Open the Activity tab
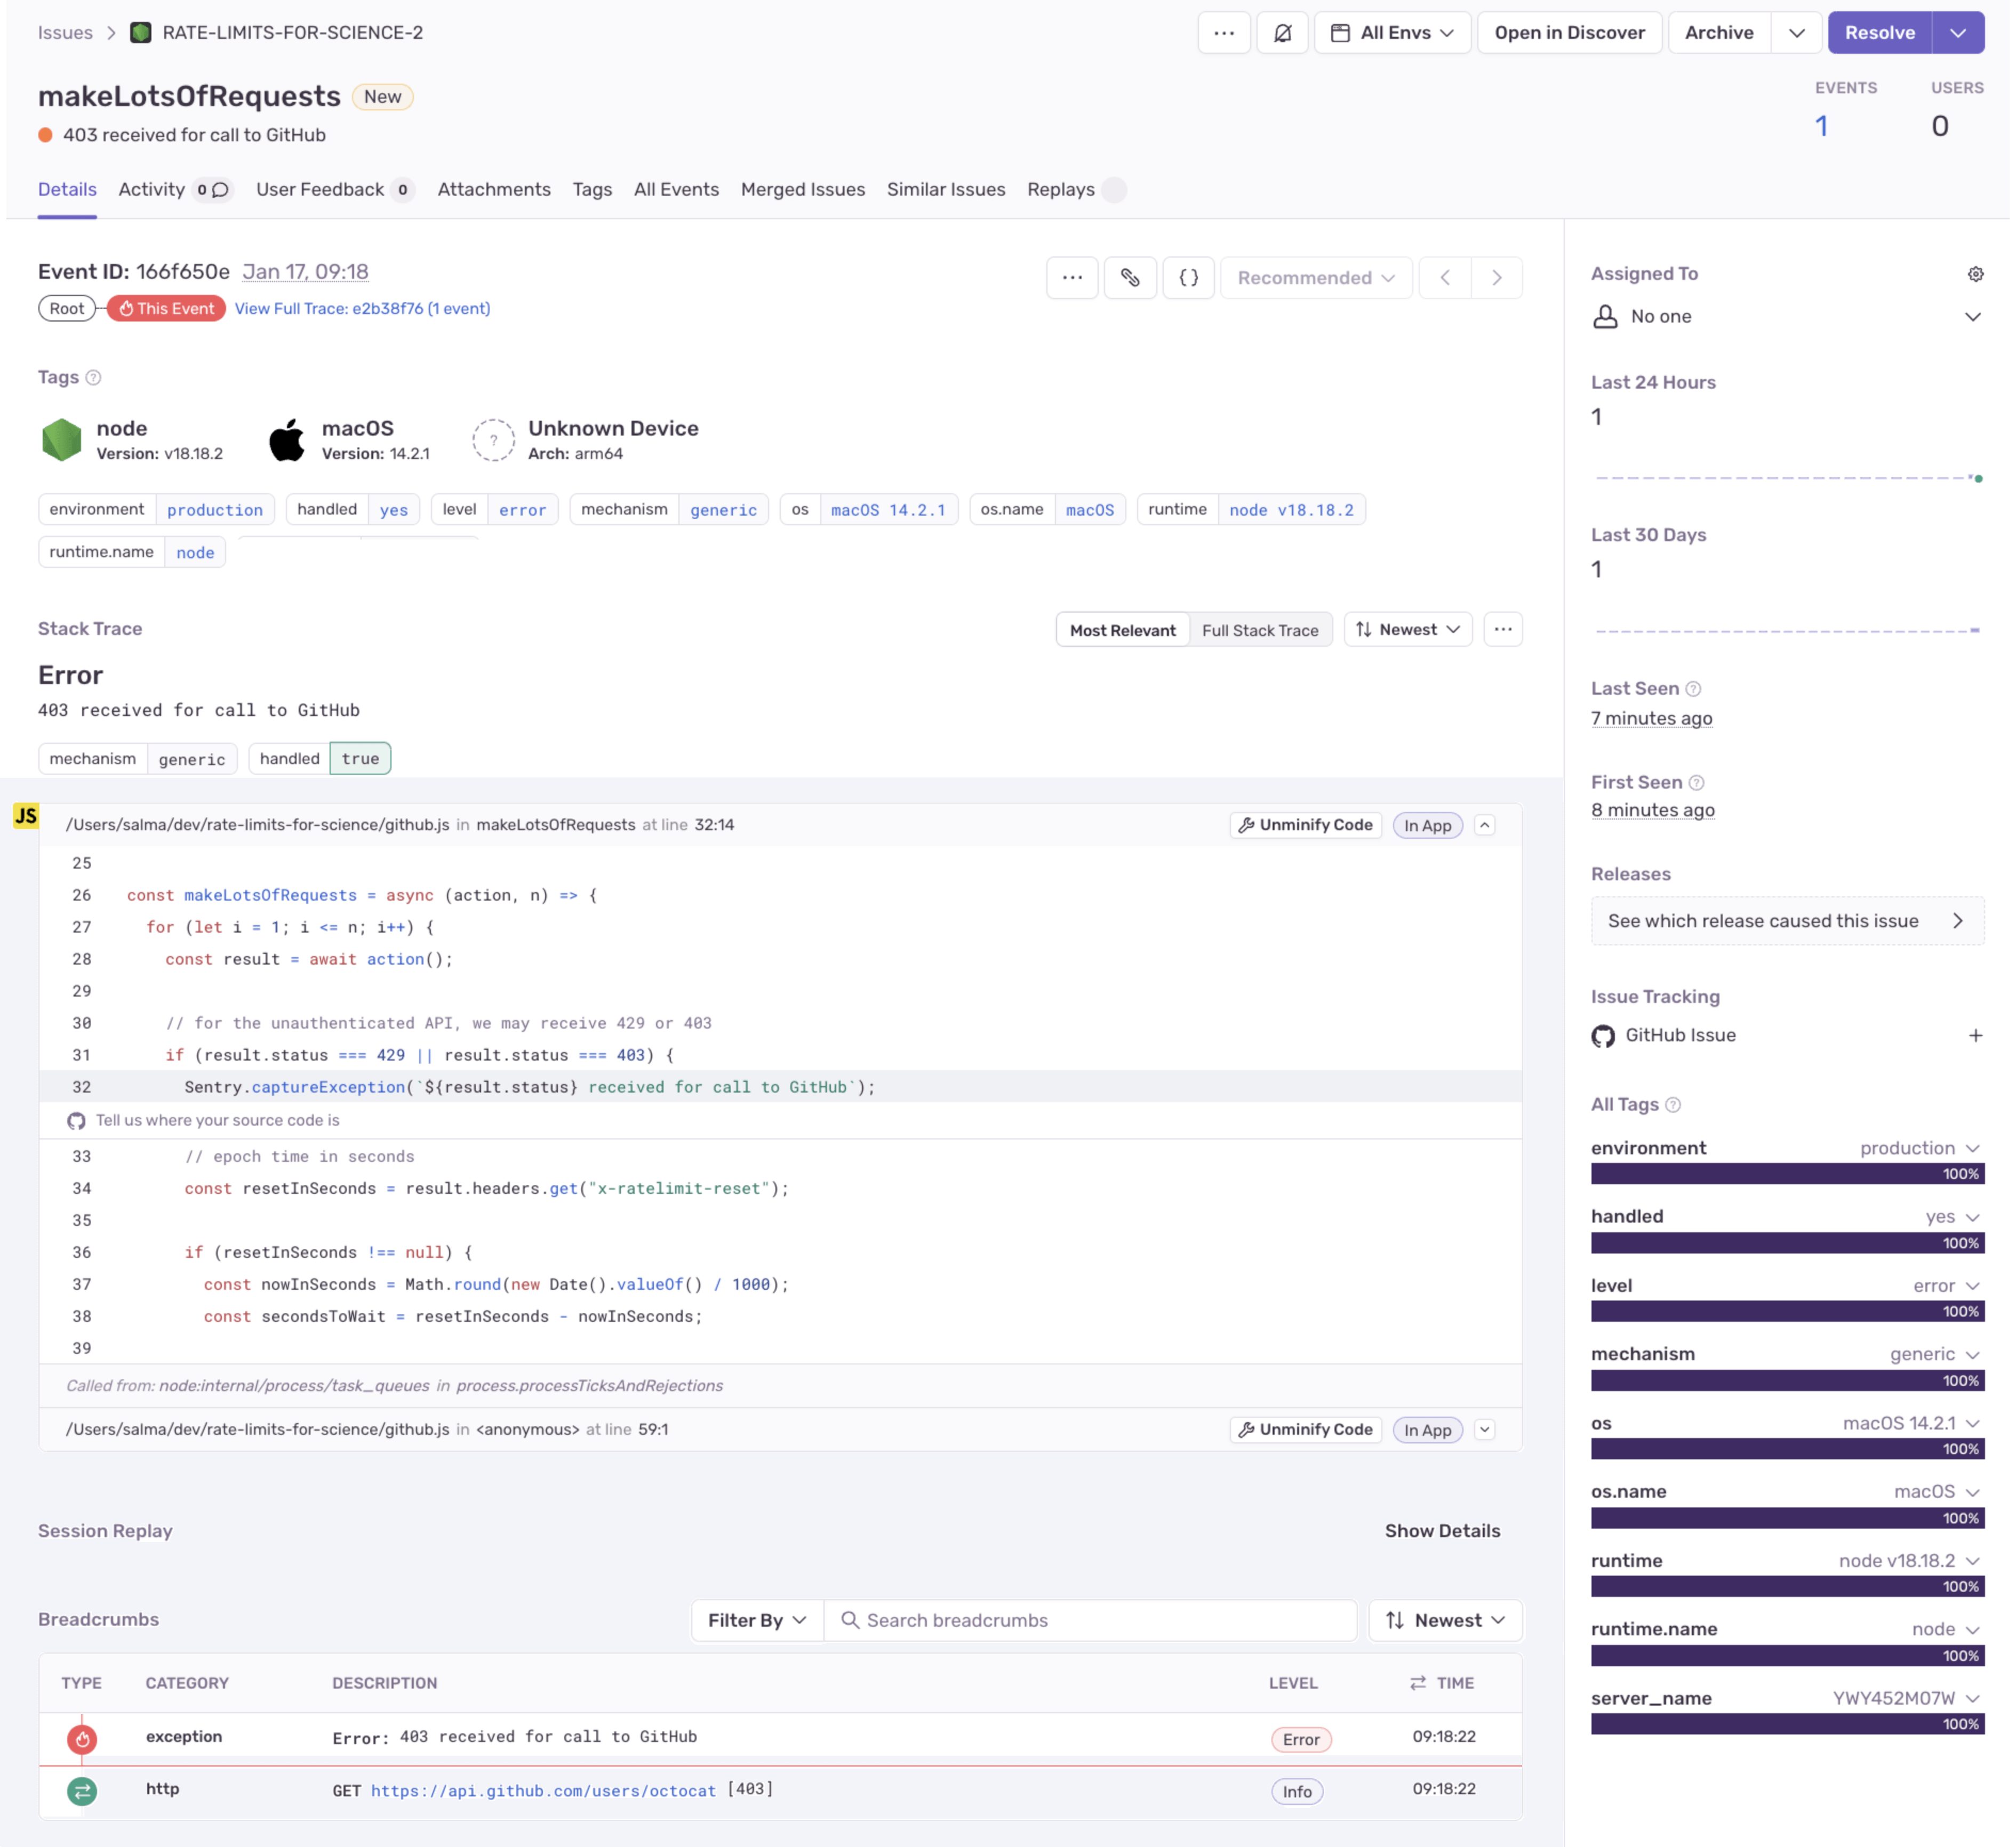 click(x=175, y=190)
